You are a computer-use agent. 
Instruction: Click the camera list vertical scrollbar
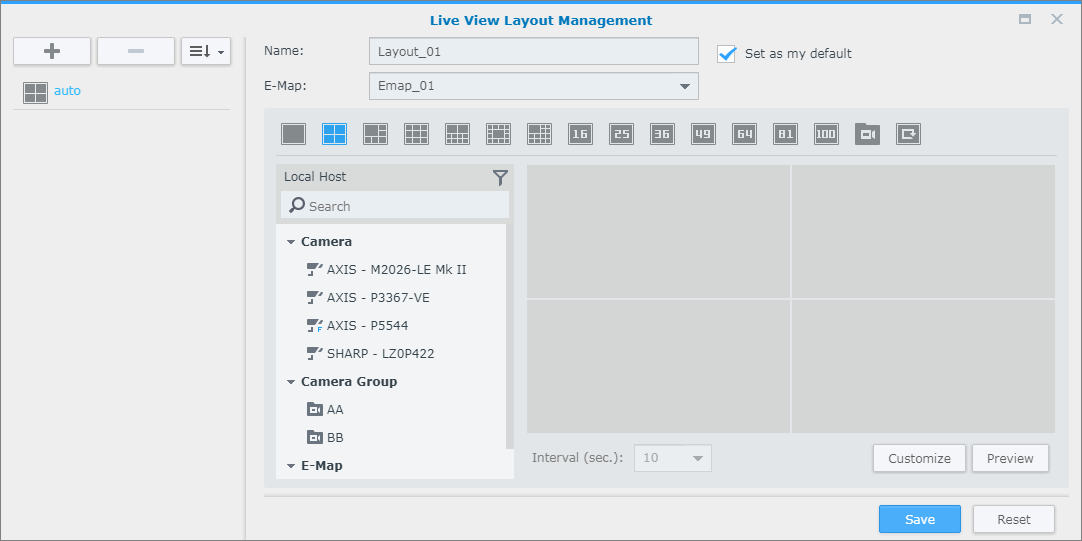[x=510, y=336]
